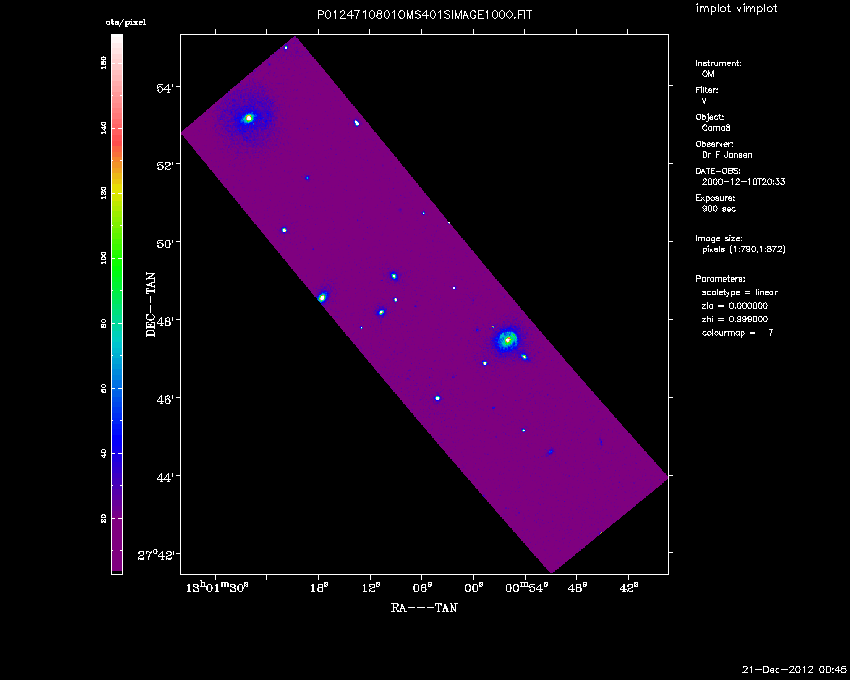Click the 48' declination tick label
This screenshot has height=680, width=850.
(165, 322)
